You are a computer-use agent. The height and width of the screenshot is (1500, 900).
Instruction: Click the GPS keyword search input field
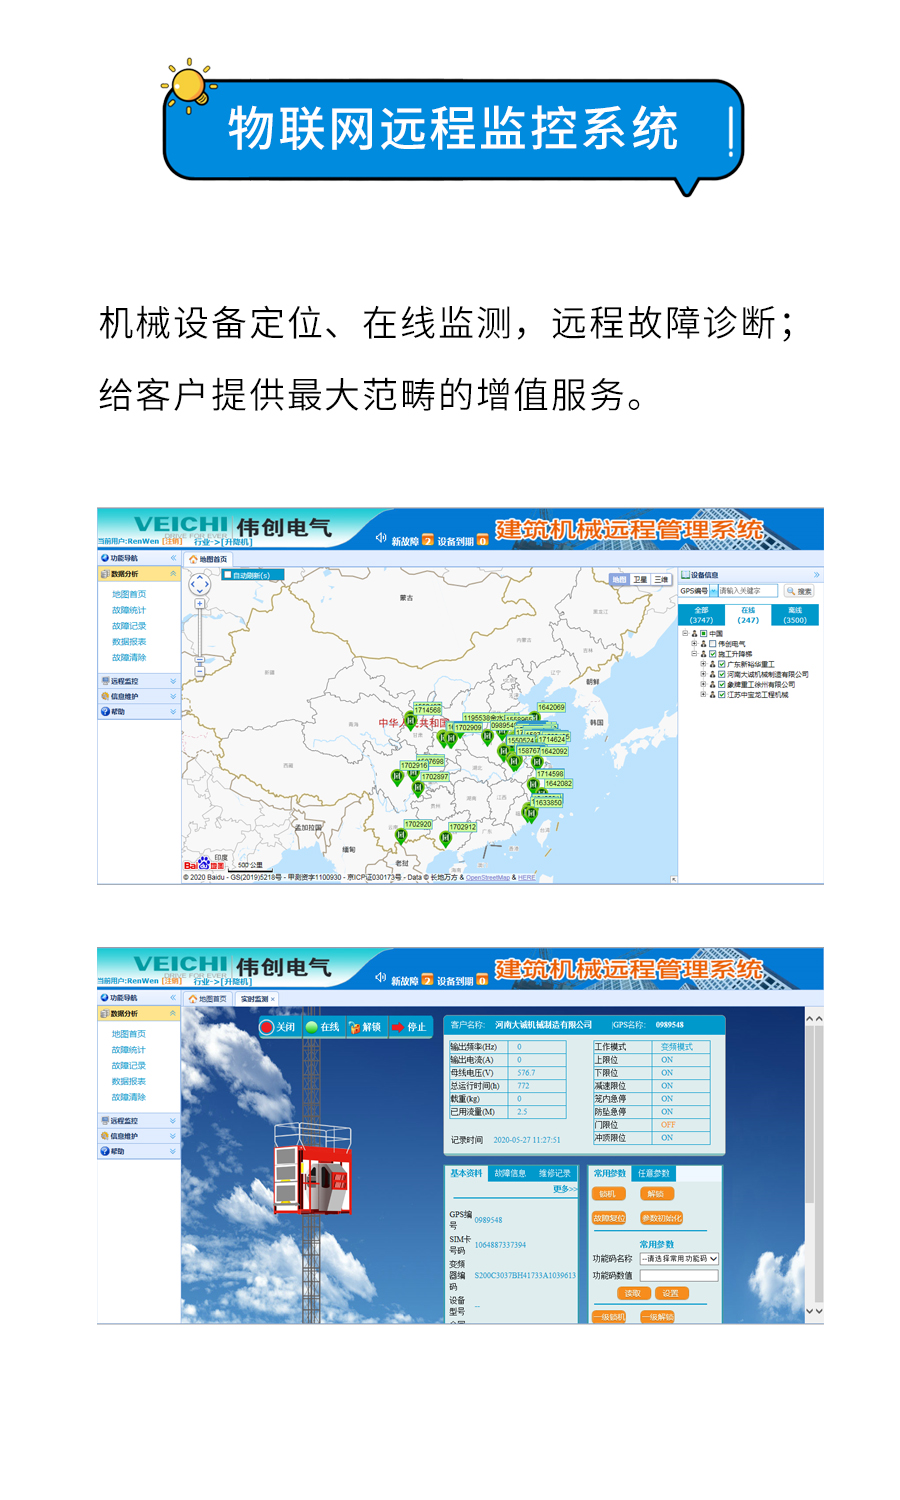click(x=748, y=591)
